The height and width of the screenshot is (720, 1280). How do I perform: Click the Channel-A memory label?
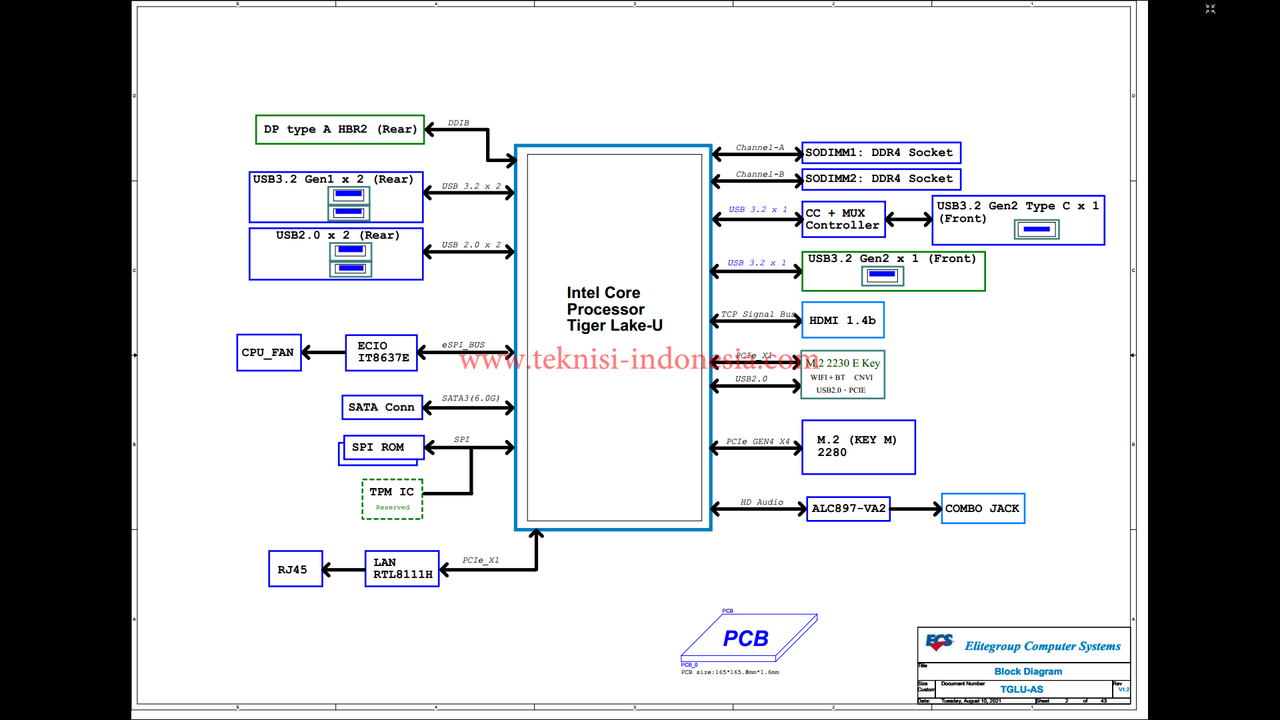[760, 148]
